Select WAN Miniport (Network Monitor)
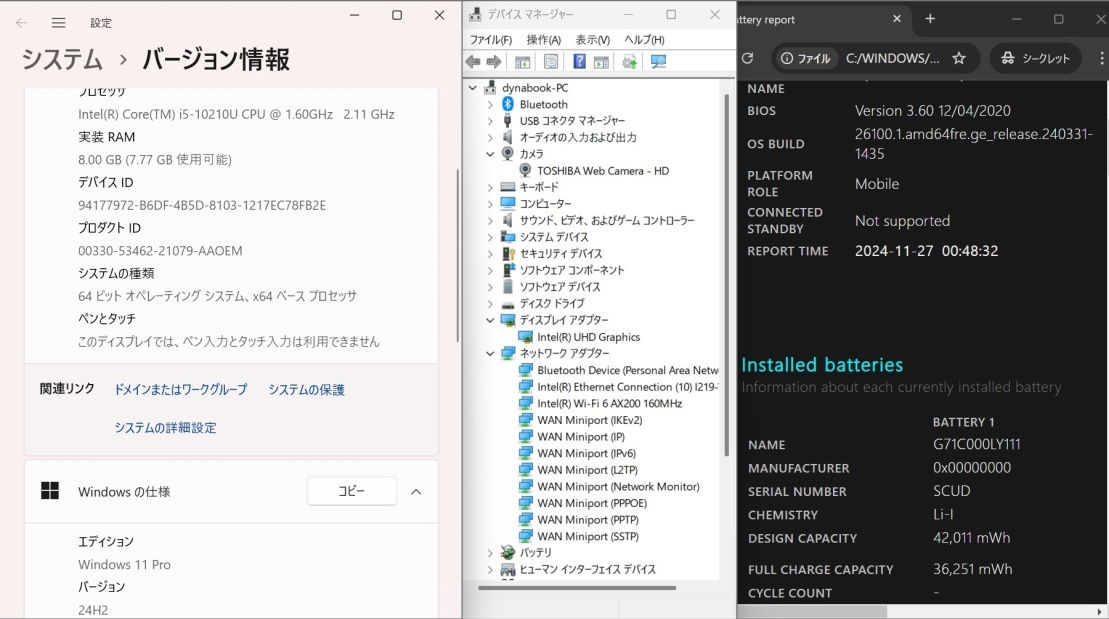This screenshot has width=1109, height=619. (x=618, y=487)
